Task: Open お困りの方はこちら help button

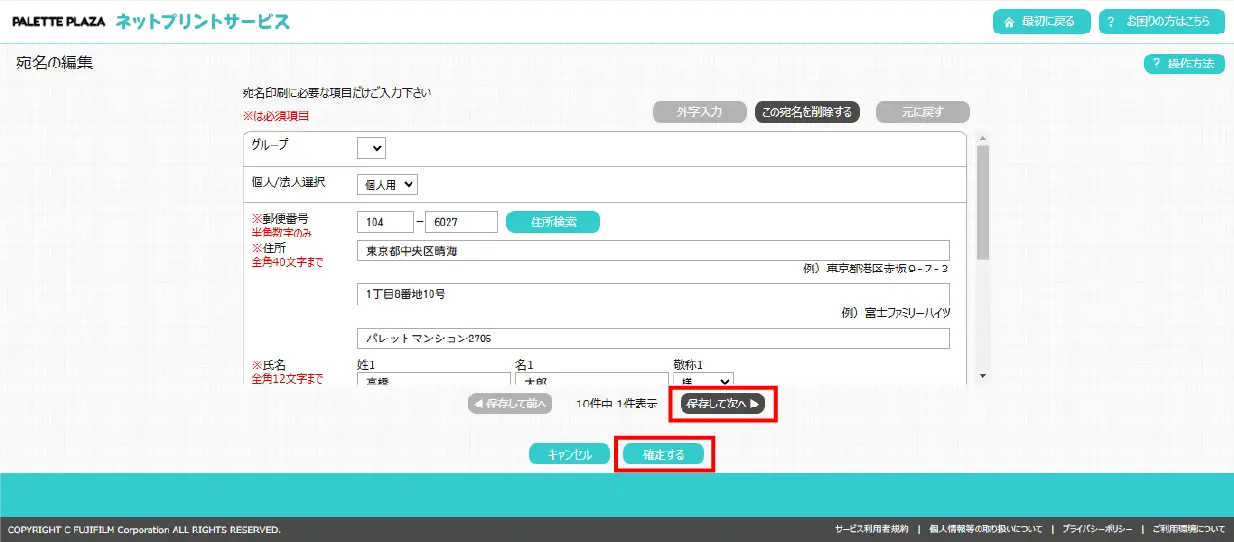Action: click(1161, 22)
